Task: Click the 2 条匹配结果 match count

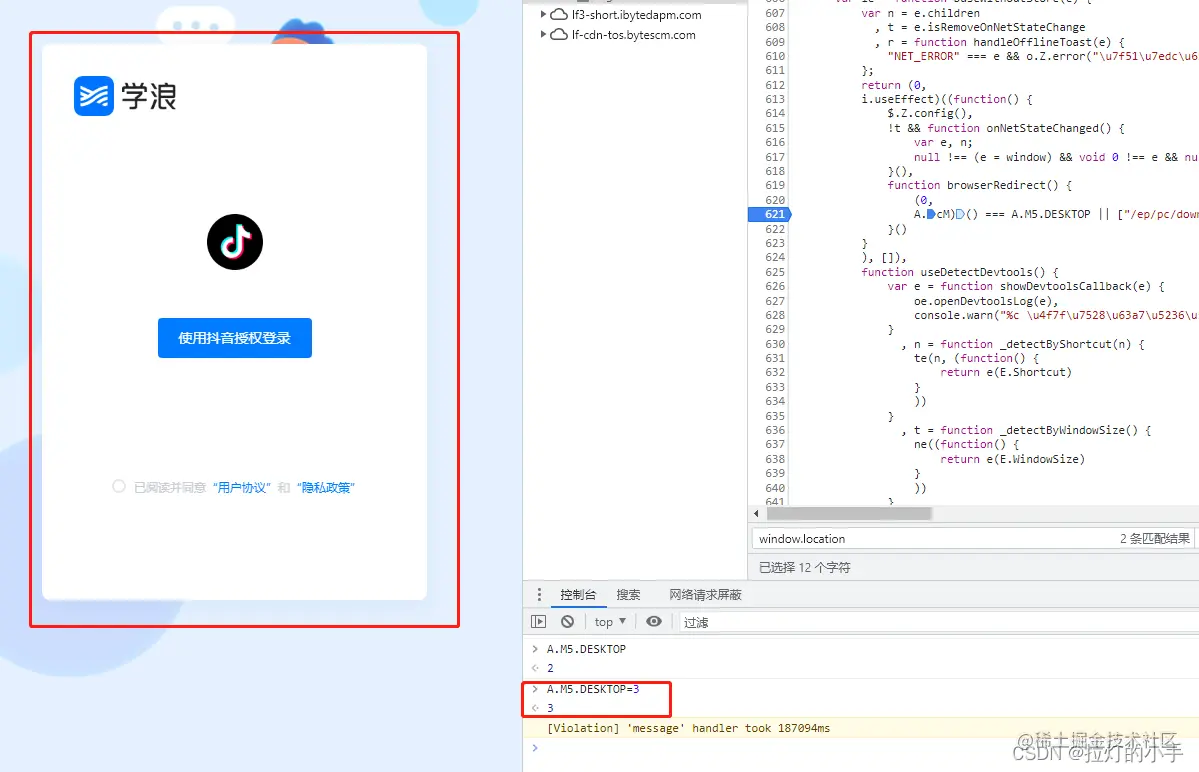Action: click(1155, 539)
